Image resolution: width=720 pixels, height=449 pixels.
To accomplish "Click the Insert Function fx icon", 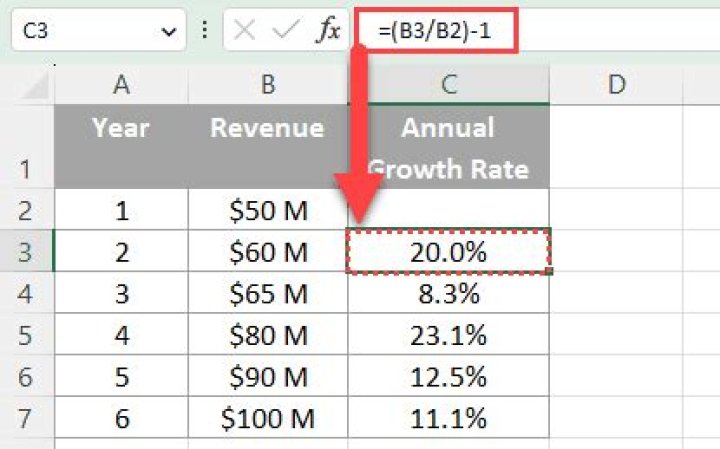I will pos(328,31).
